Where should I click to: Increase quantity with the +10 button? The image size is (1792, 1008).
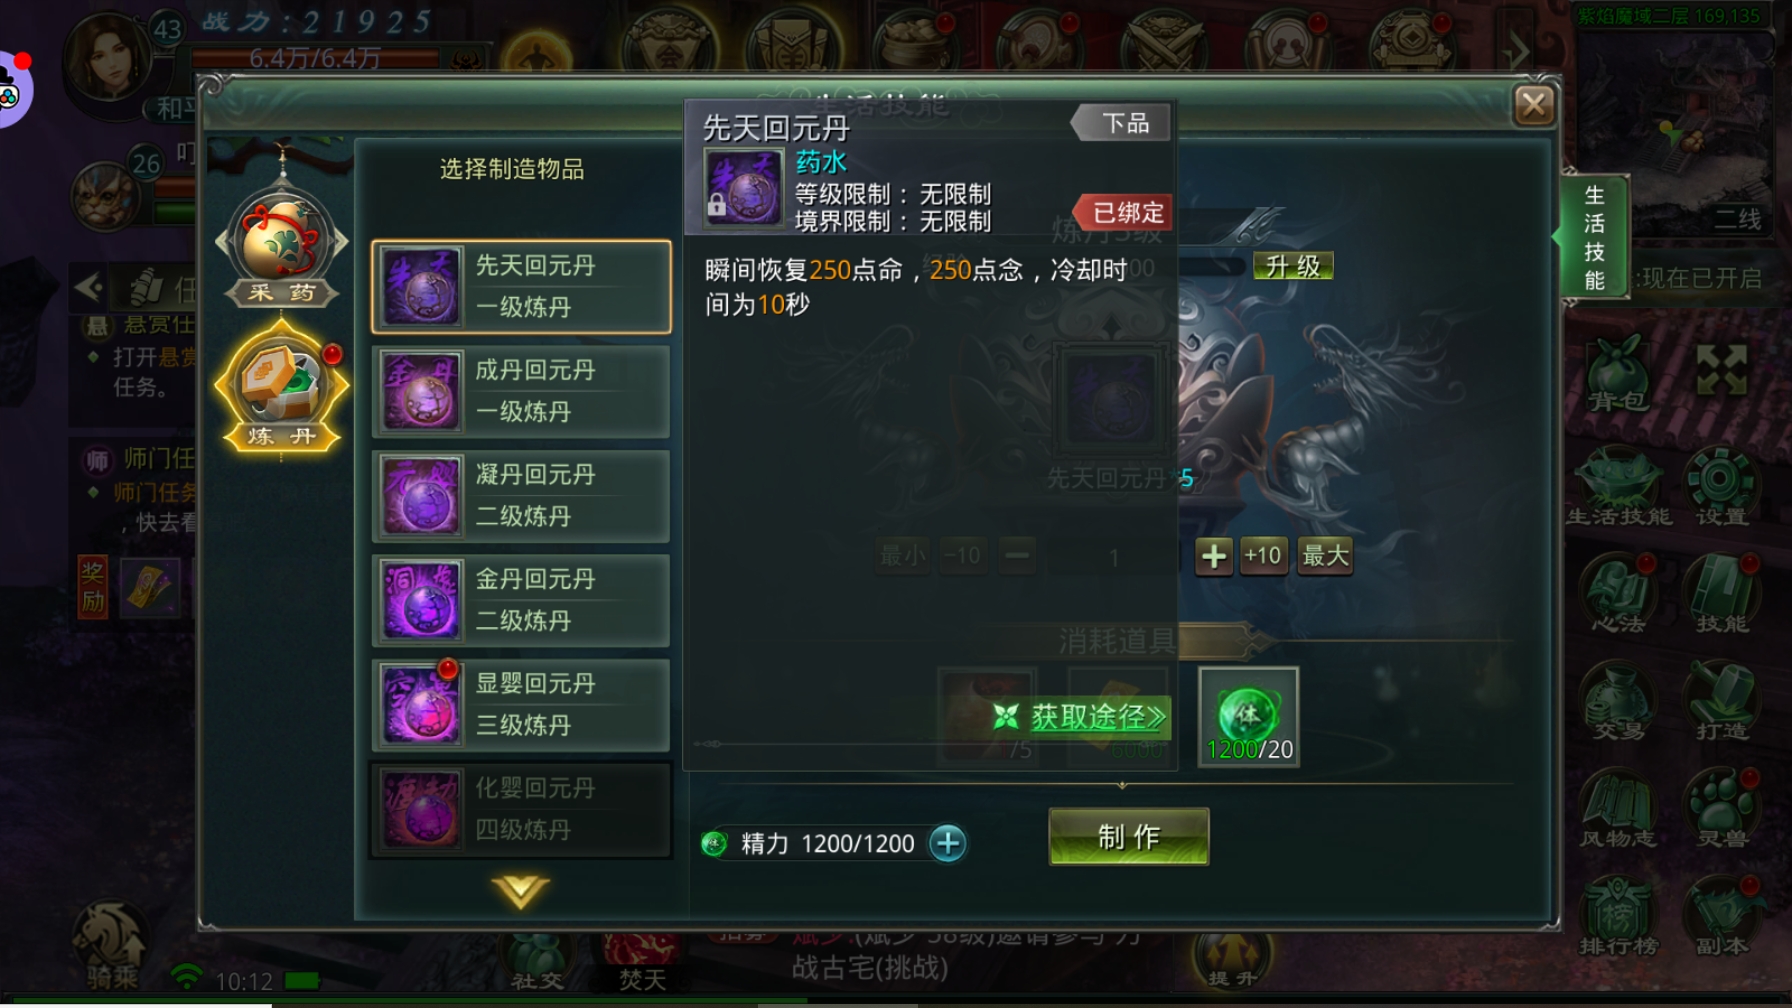pos(1263,555)
